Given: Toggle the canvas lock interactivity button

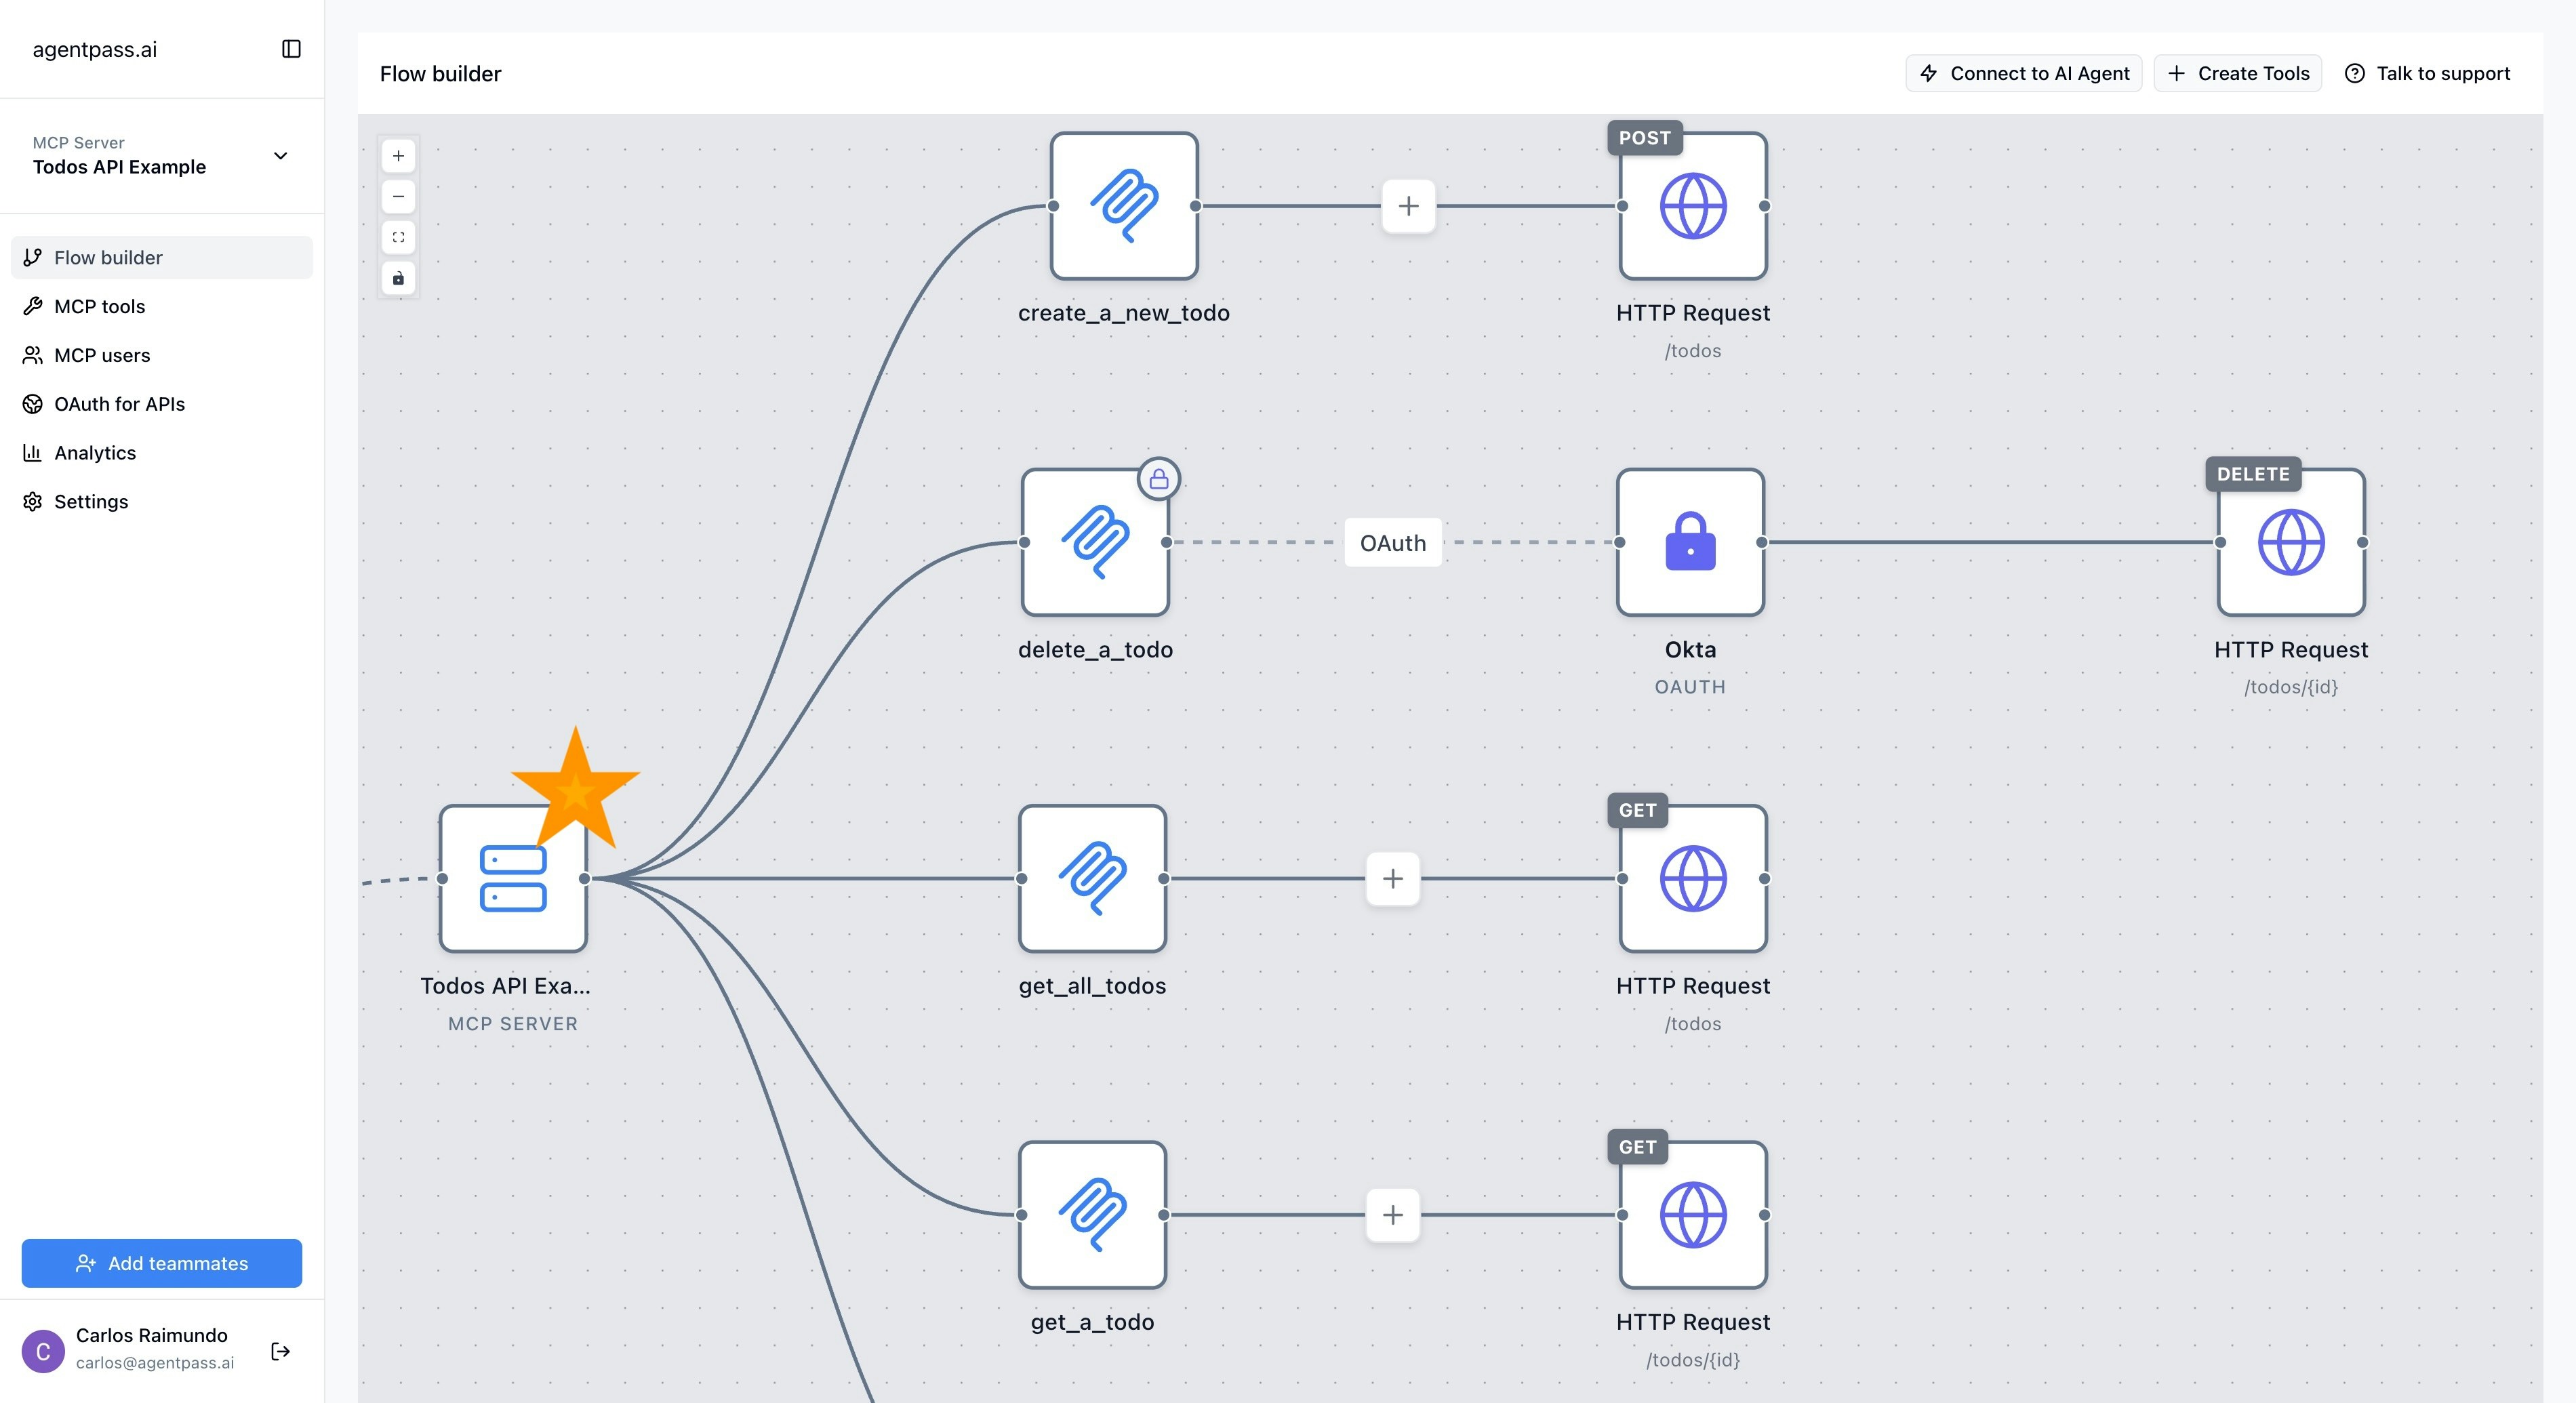Looking at the screenshot, I should pyautogui.click(x=398, y=278).
